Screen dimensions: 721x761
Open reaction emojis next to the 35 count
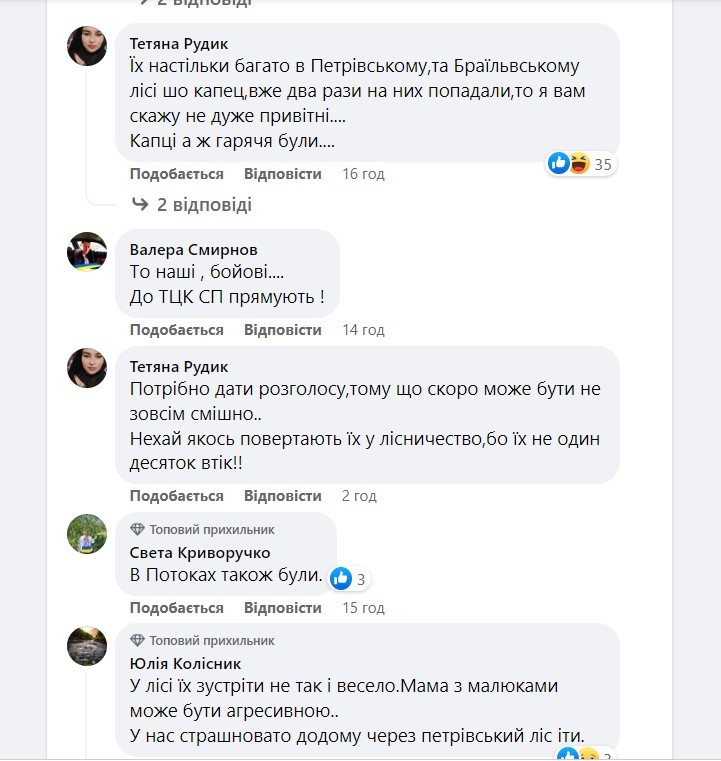pos(571,163)
